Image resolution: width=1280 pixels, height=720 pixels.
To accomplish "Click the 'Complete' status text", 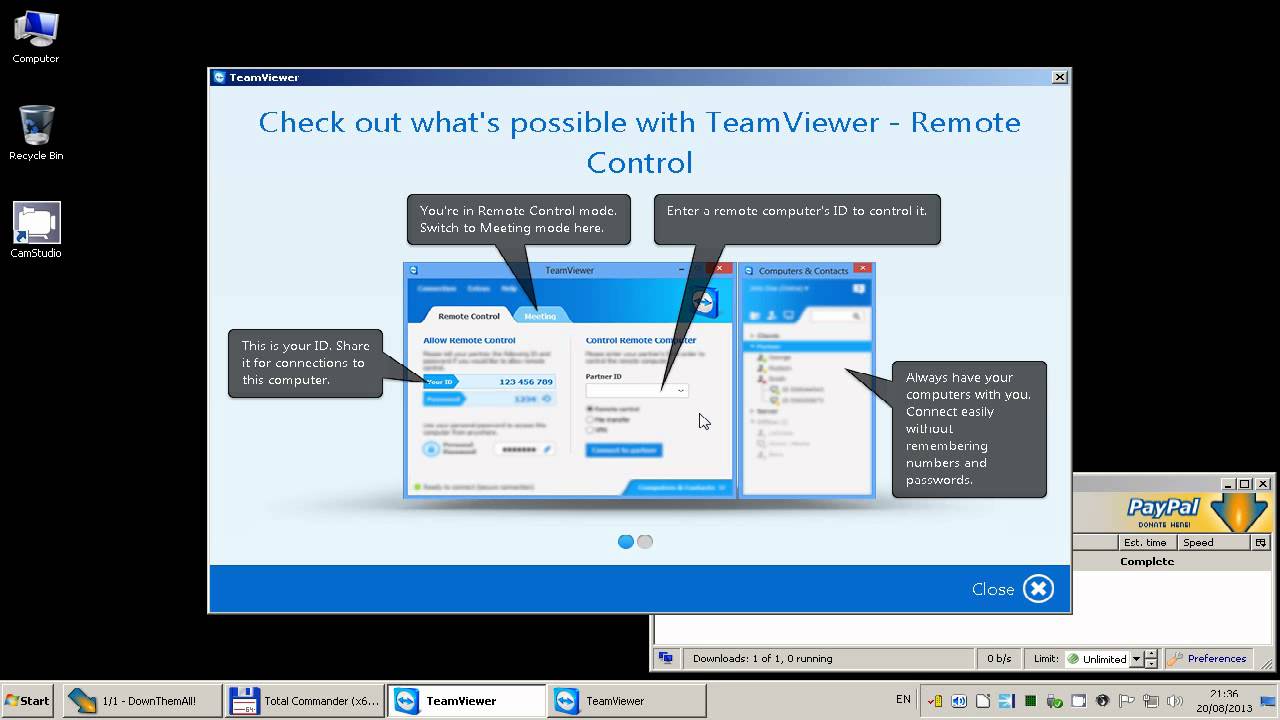I will (1147, 561).
